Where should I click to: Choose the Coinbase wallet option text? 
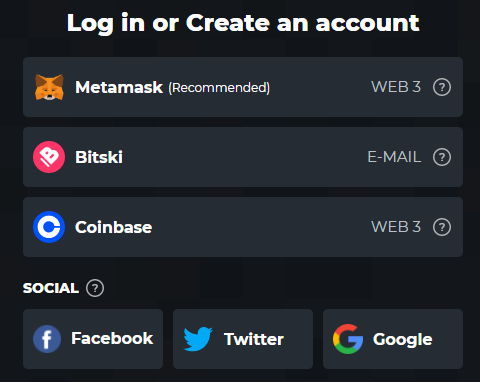click(114, 227)
